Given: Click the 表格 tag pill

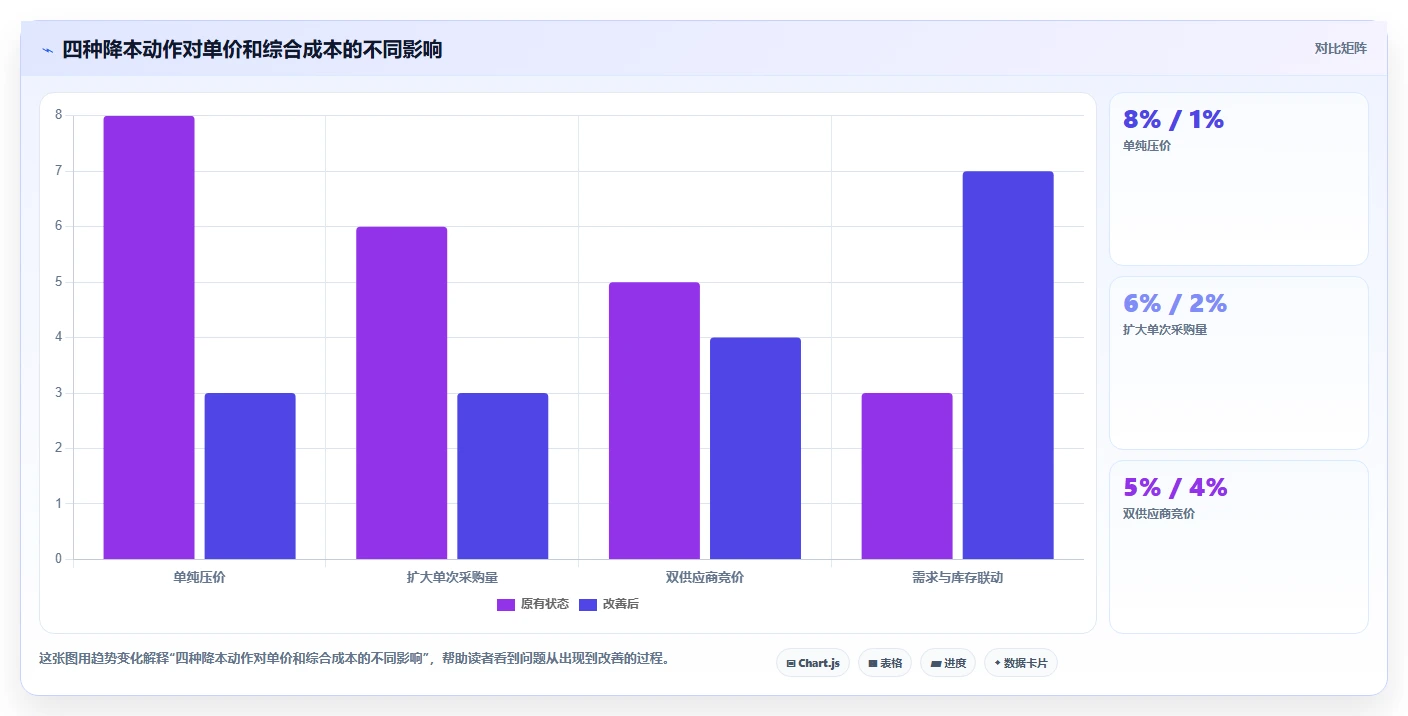Looking at the screenshot, I should pyautogui.click(x=885, y=663).
